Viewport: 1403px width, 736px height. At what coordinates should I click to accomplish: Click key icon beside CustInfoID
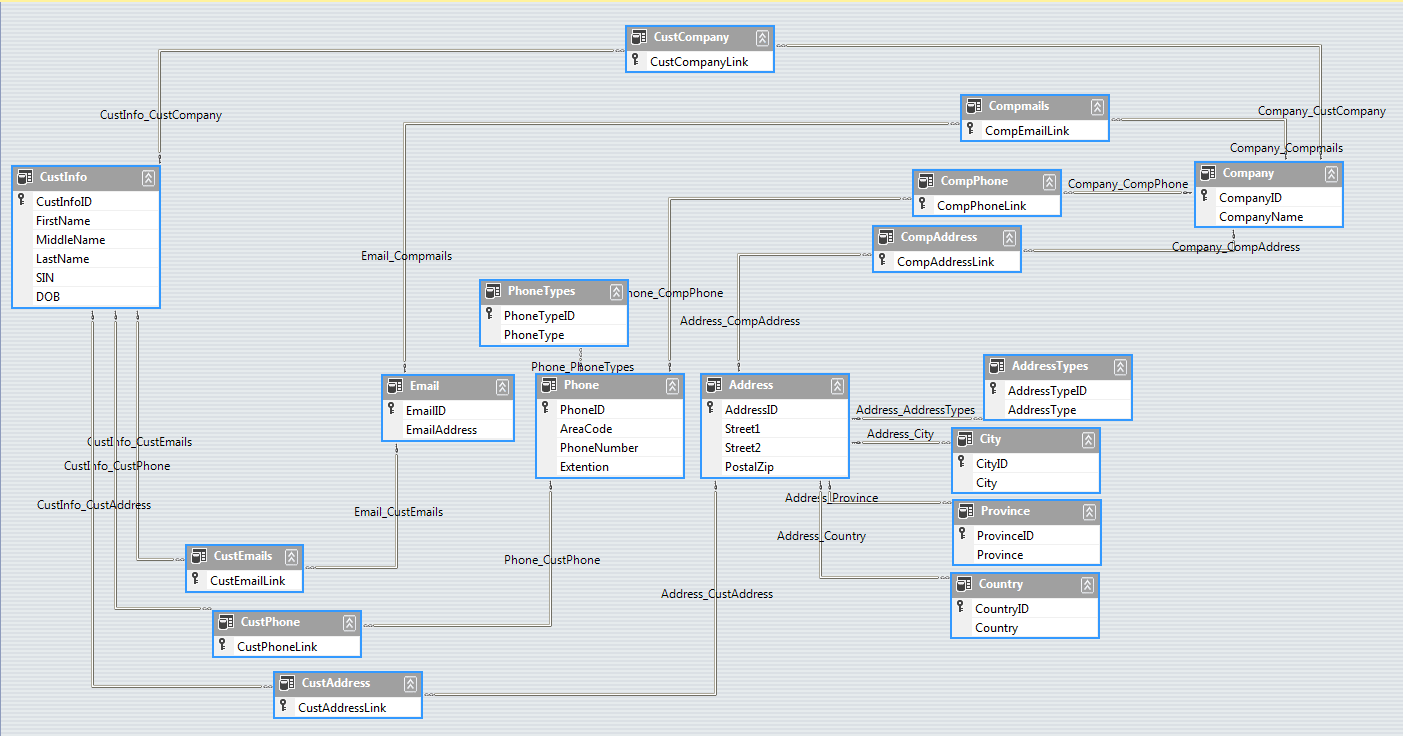[x=21, y=200]
